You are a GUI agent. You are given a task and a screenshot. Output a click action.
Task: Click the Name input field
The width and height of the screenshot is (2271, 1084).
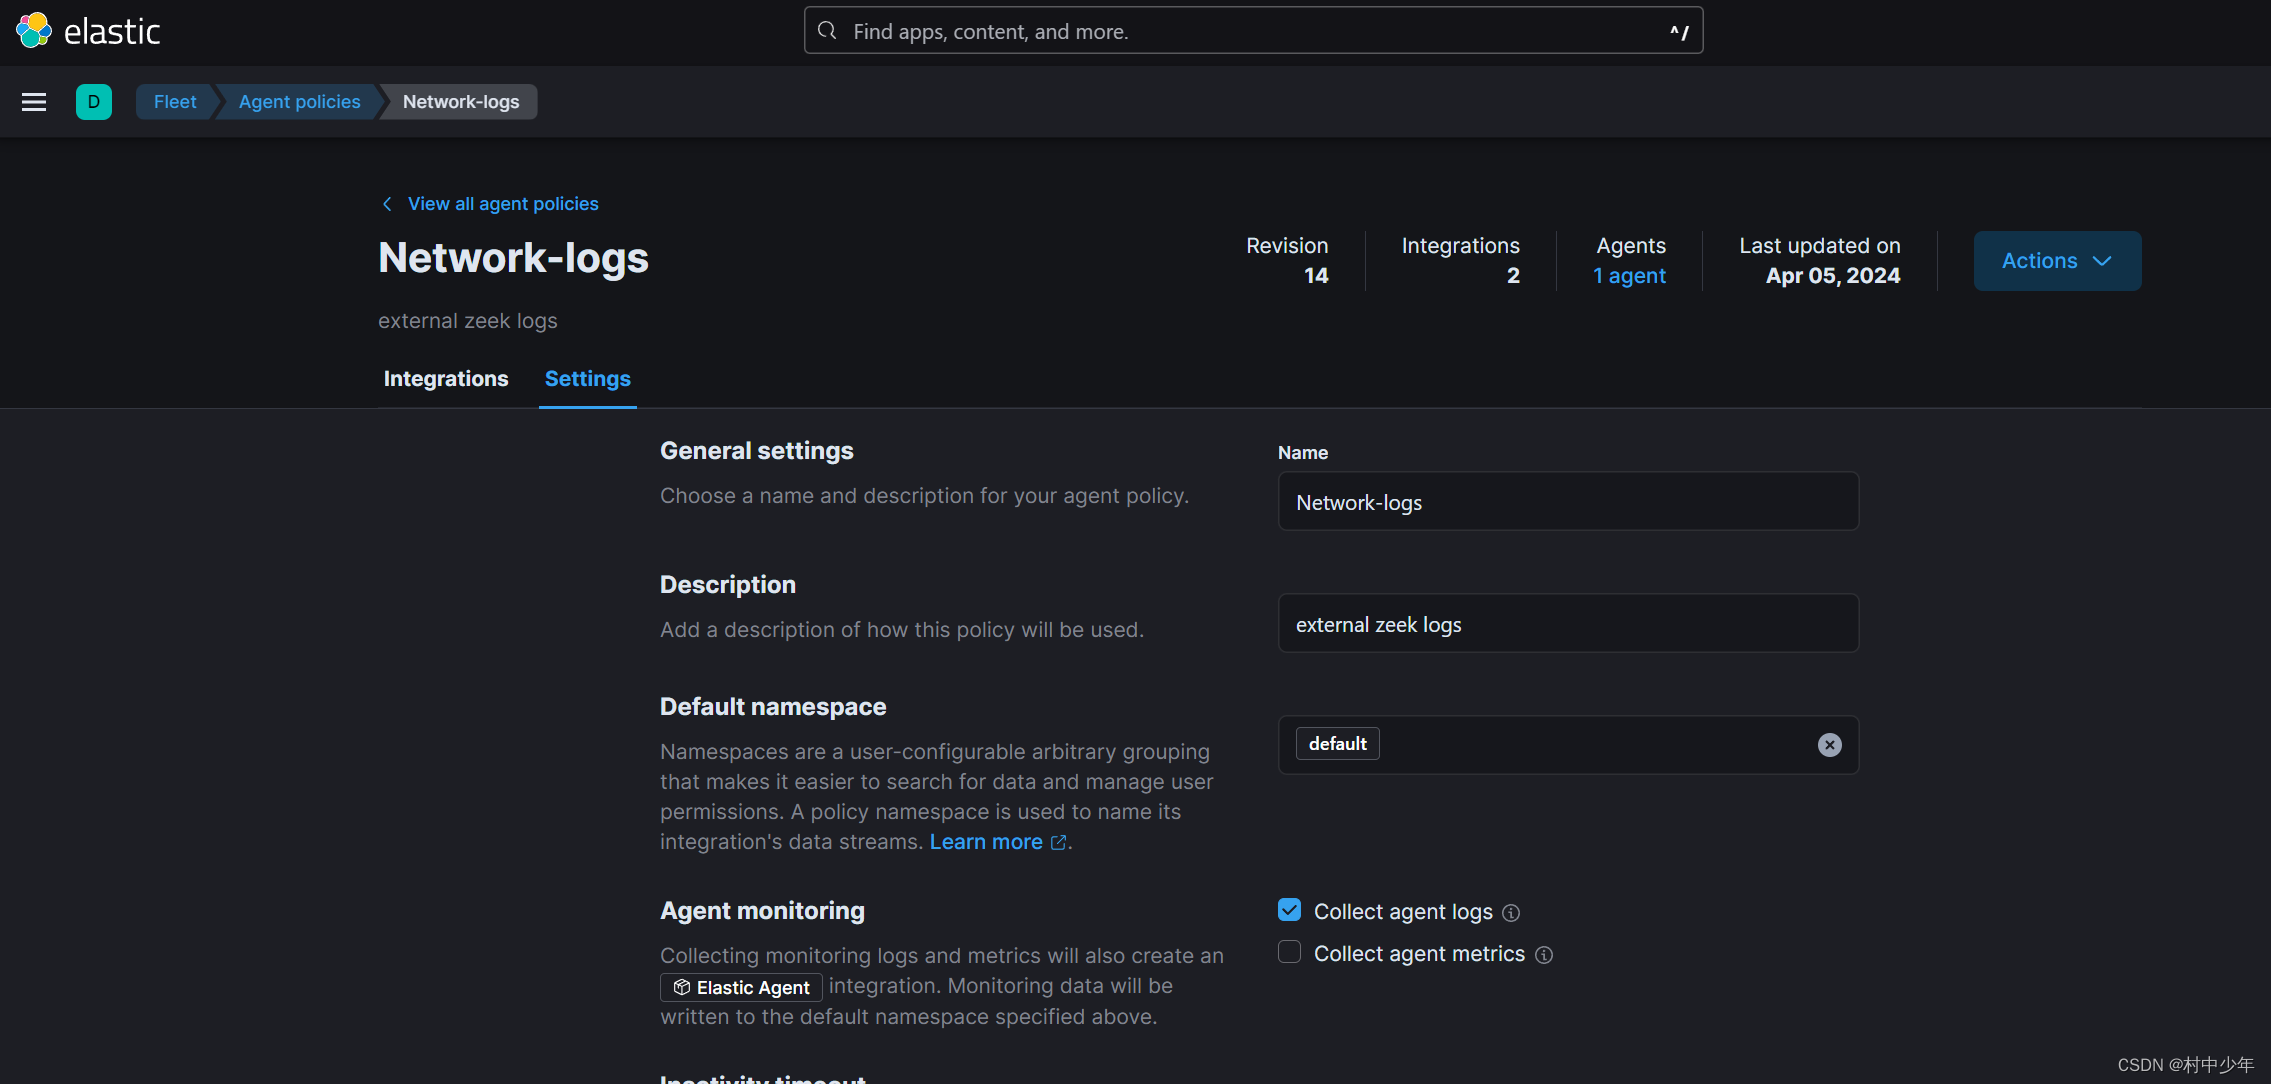[1568, 501]
